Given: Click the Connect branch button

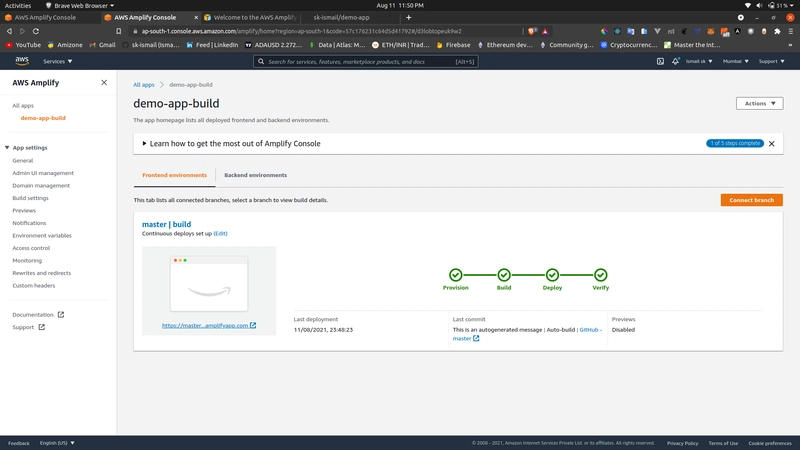Looking at the screenshot, I should [x=751, y=200].
